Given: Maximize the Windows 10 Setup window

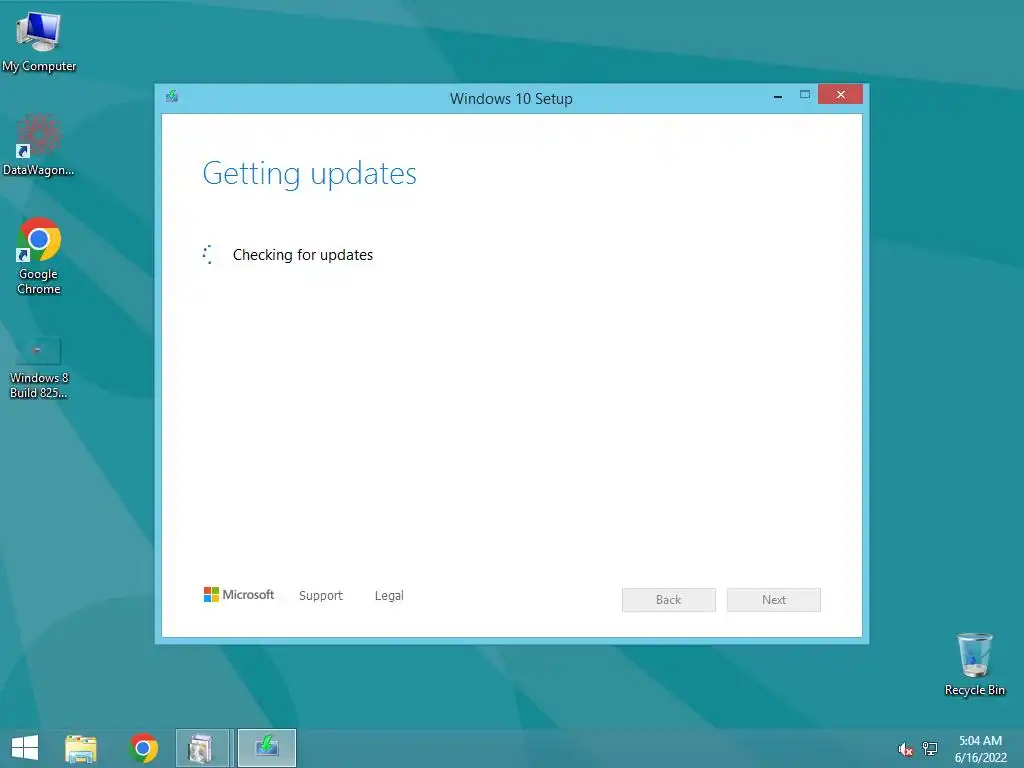Looking at the screenshot, I should [805, 95].
